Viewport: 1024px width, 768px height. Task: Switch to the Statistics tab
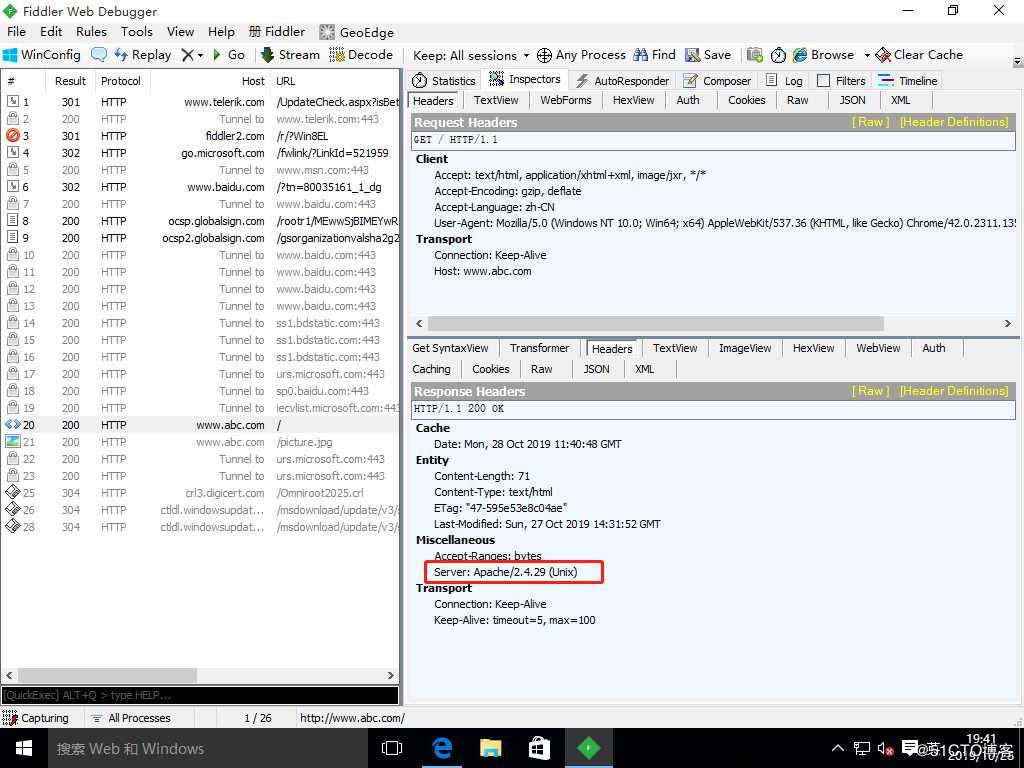(444, 80)
